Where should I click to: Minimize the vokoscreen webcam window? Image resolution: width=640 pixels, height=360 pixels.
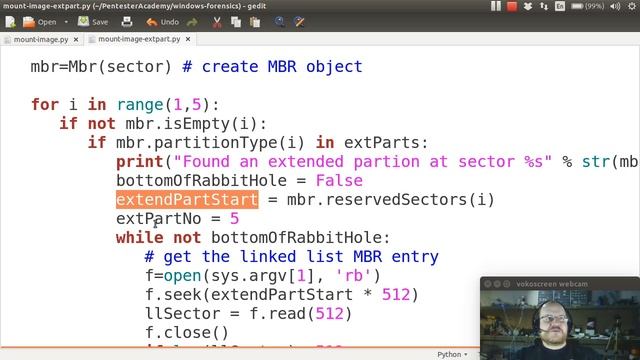(497, 284)
